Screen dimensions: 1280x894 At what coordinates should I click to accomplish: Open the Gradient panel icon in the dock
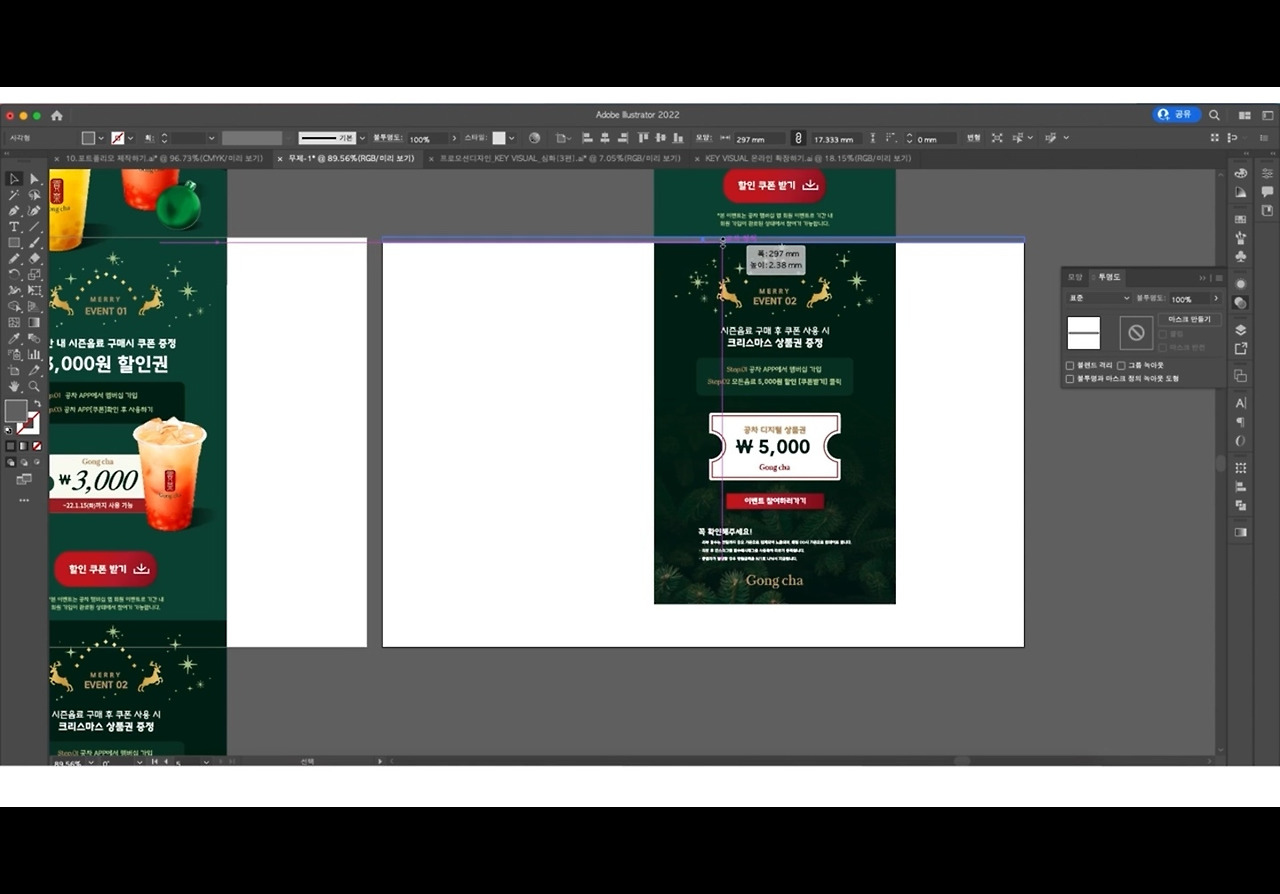coord(1241,532)
